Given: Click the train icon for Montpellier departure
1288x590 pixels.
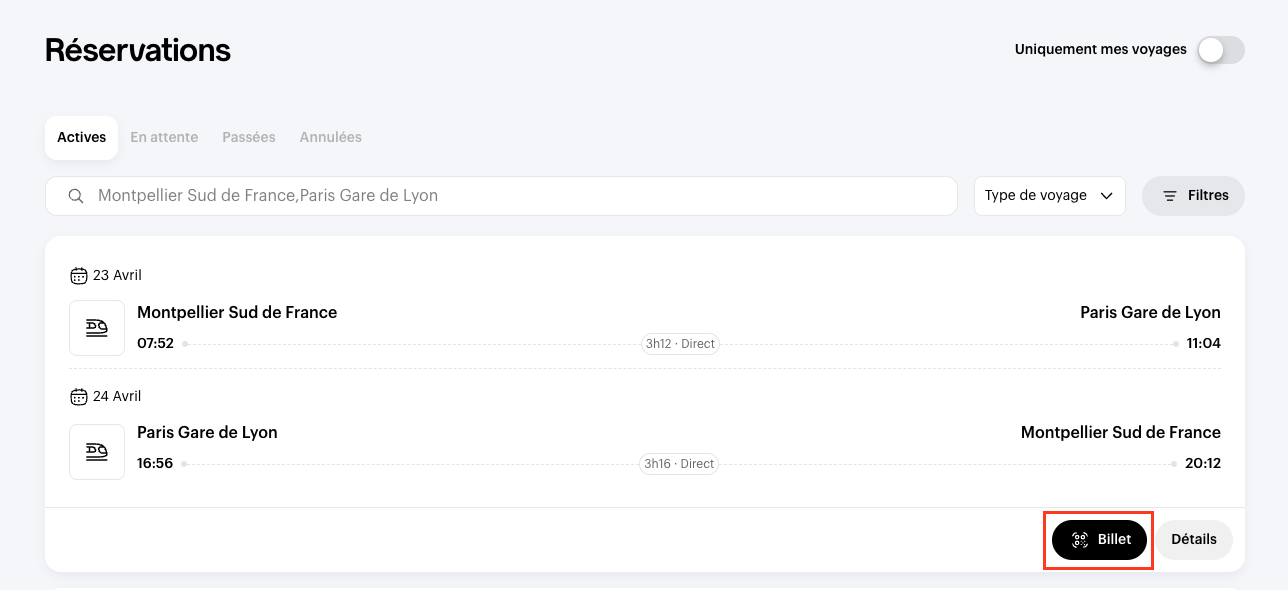Looking at the screenshot, I should [x=97, y=328].
